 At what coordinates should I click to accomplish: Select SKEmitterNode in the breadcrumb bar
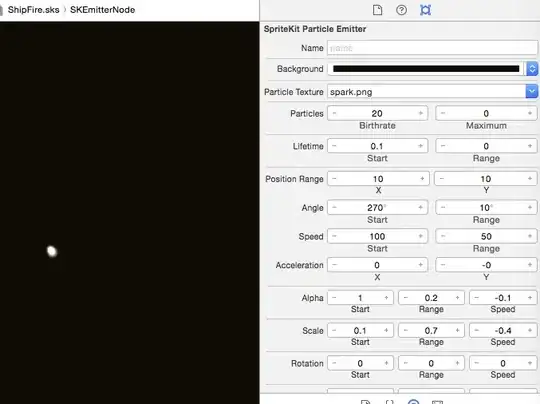pyautogui.click(x=103, y=10)
